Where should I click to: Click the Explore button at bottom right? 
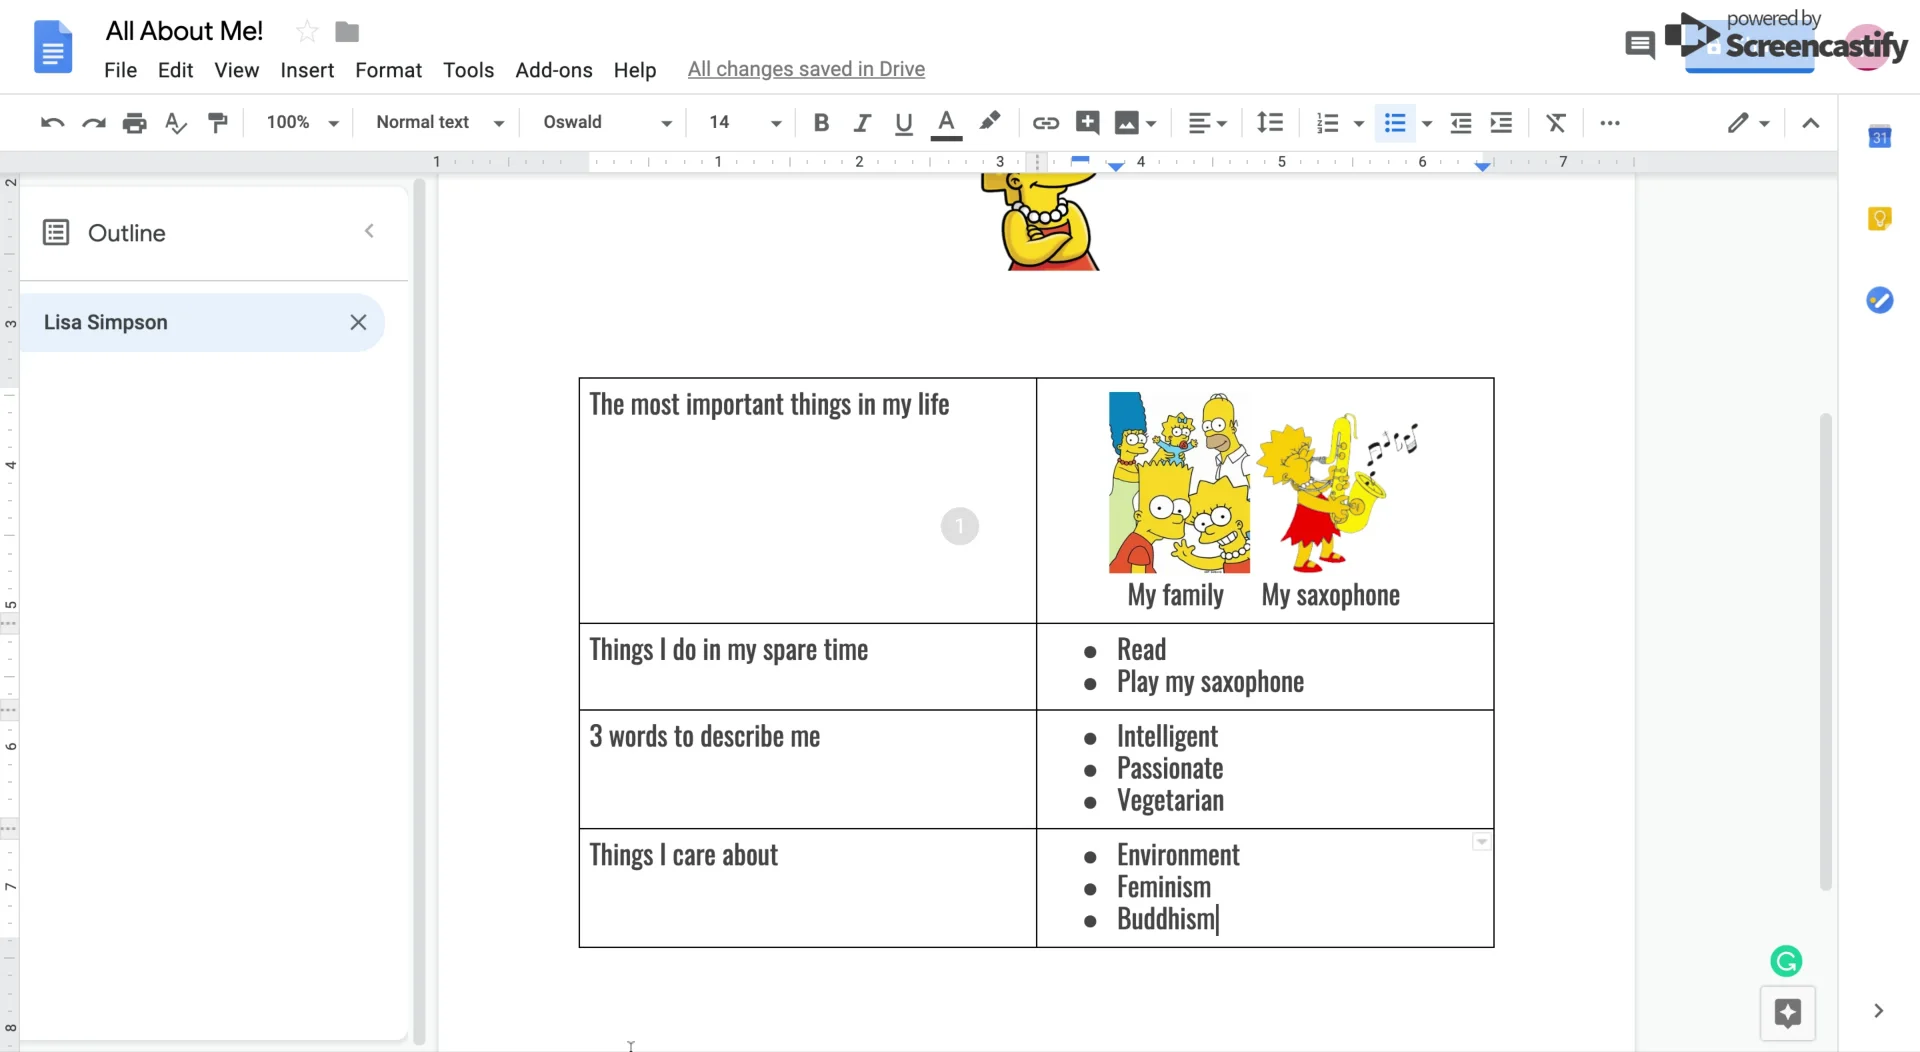(1787, 1013)
